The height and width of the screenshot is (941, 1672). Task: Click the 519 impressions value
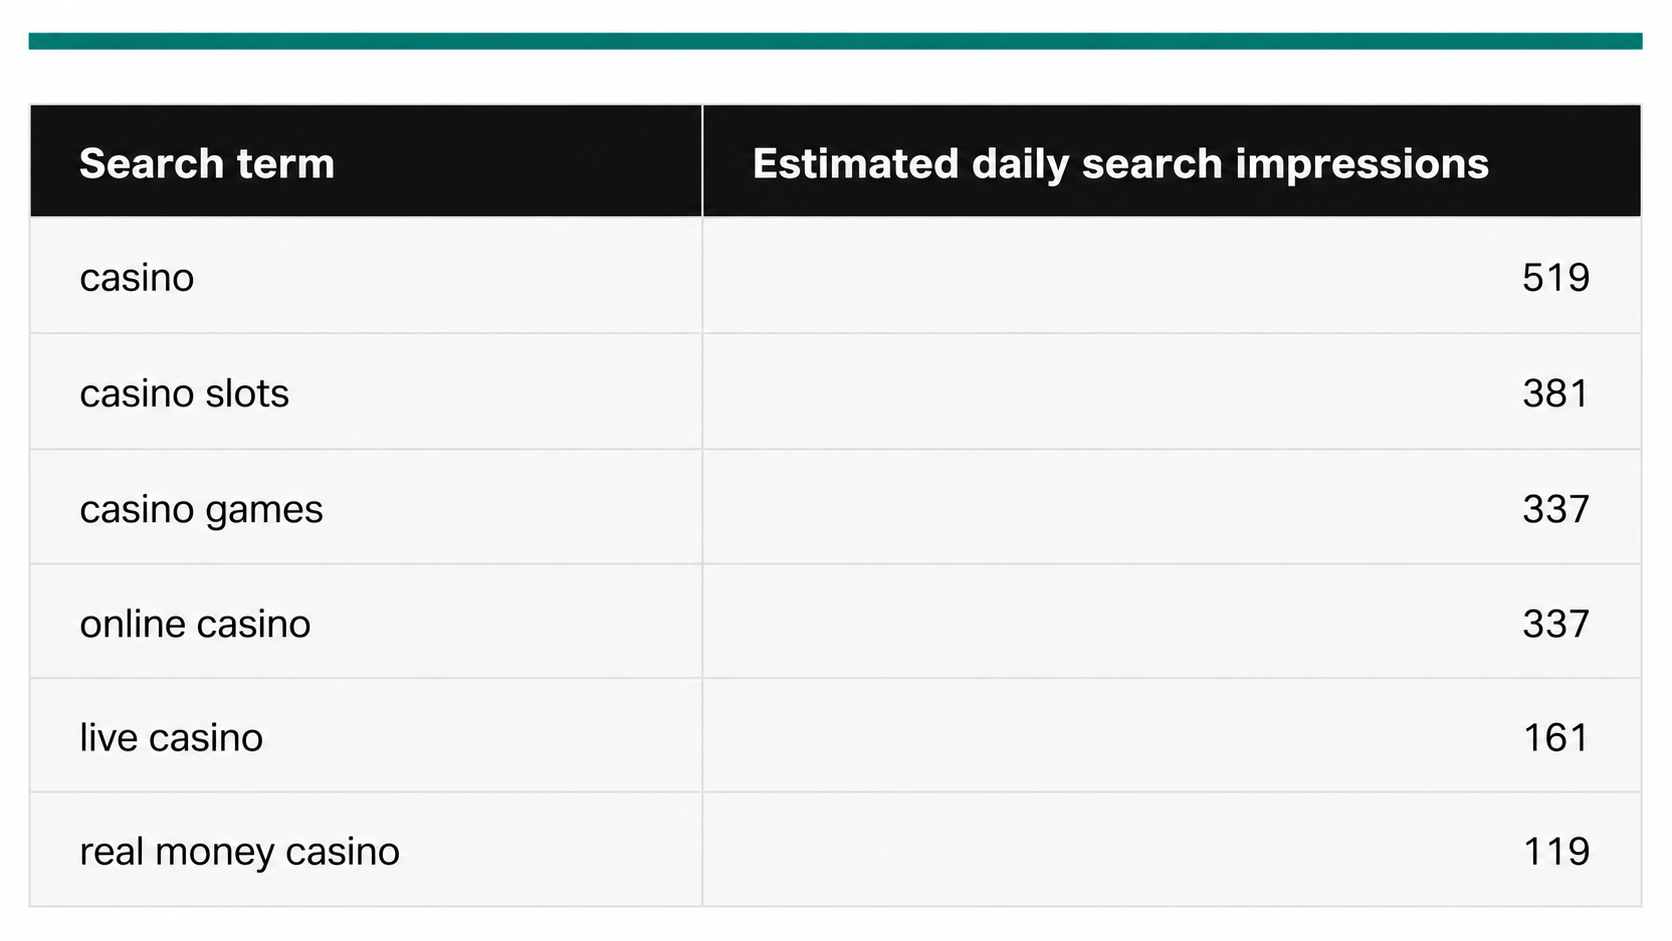pyautogui.click(x=1556, y=277)
